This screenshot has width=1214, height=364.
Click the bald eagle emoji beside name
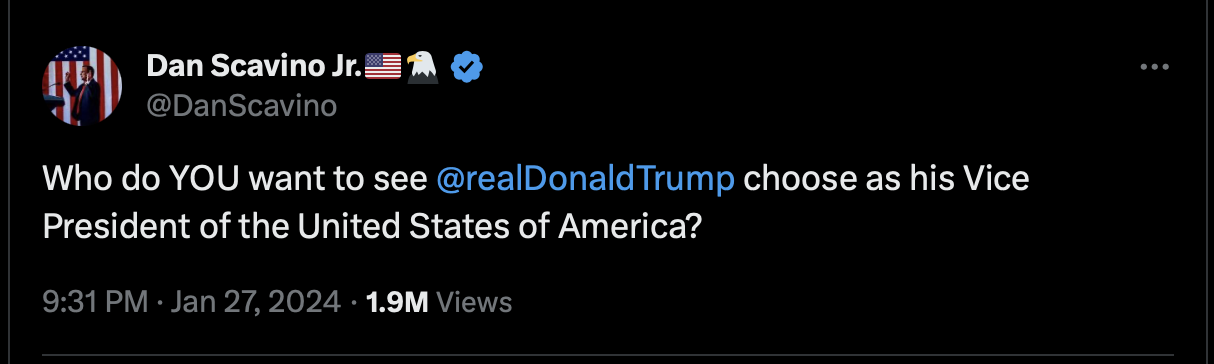tap(425, 67)
